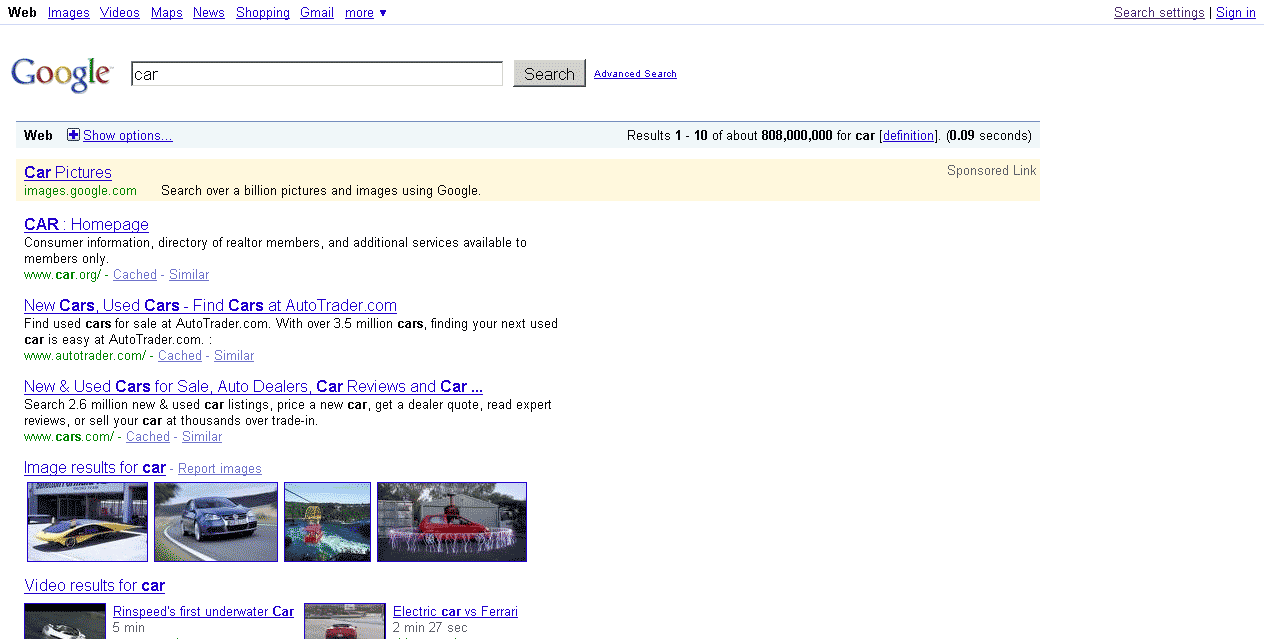Open Cars for Sale, Auto Dealers result
This screenshot has width=1264, height=639.
[253, 387]
